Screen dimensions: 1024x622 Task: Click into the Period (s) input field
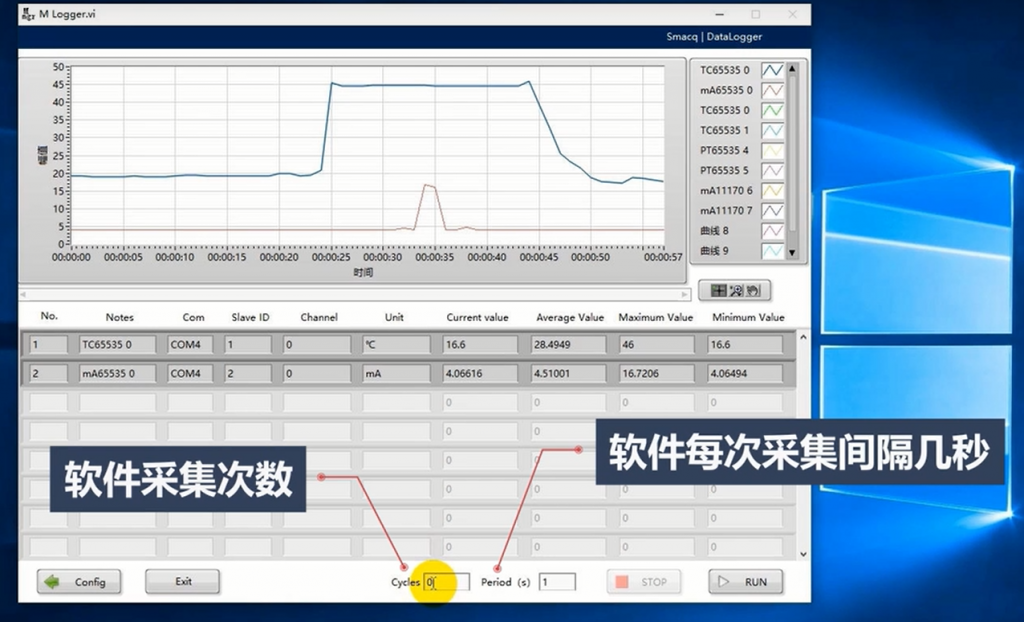[557, 581]
